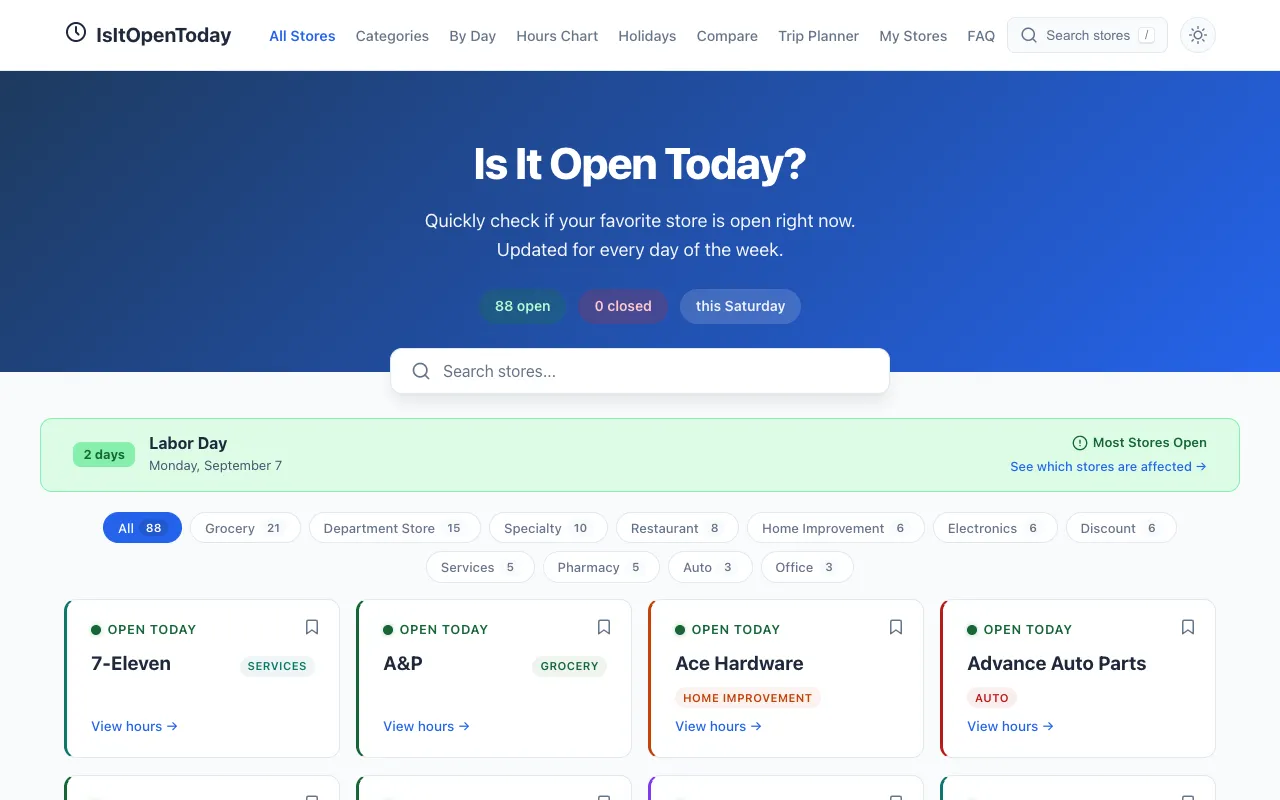Viewport: 1280px width, 800px height.
Task: Select the All 88 filter chip
Action: 142,528
